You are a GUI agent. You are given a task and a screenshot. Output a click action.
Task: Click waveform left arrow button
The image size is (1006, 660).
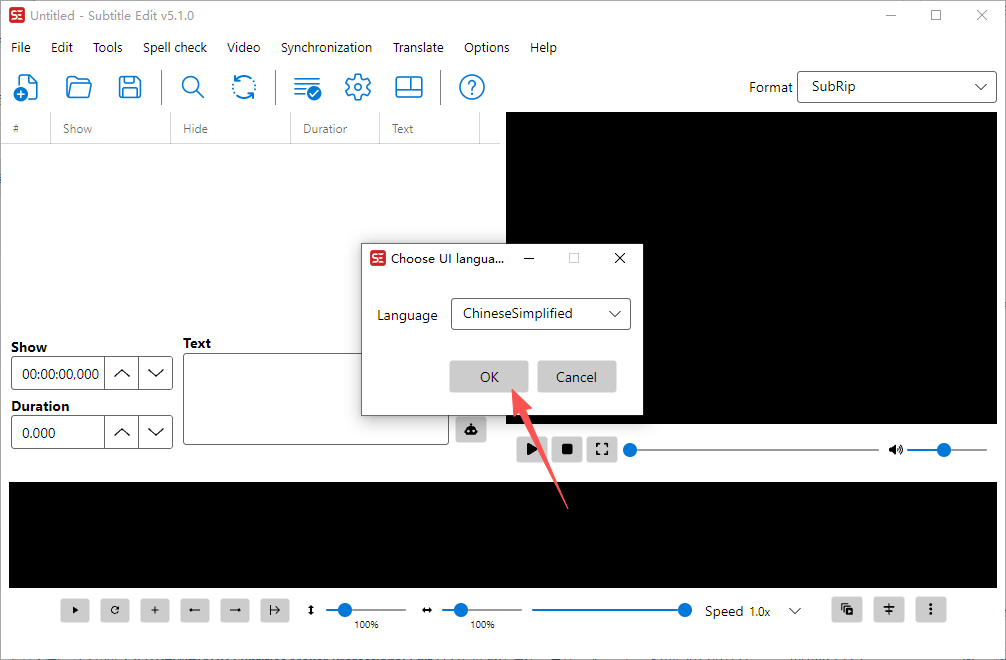pyautogui.click(x=195, y=610)
